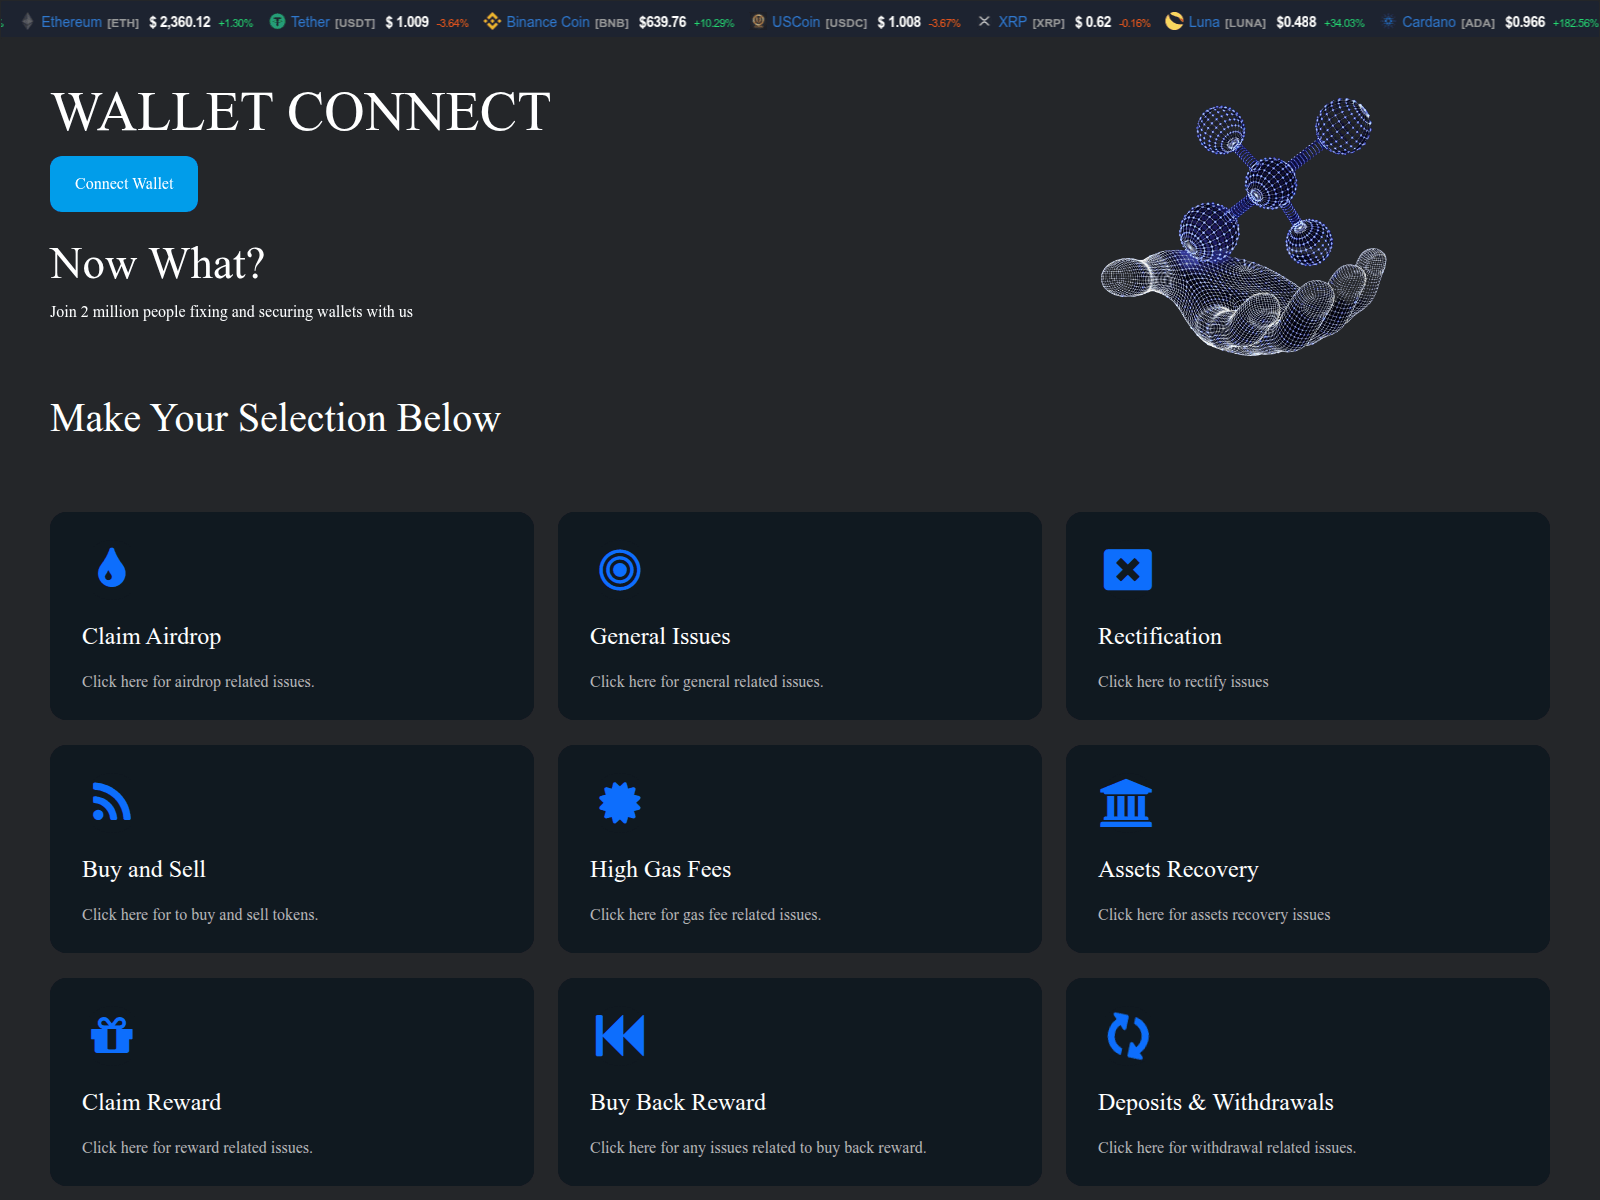The image size is (1600, 1200).
Task: Click the XRP symbol in the ticker bar
Action: [x=985, y=20]
